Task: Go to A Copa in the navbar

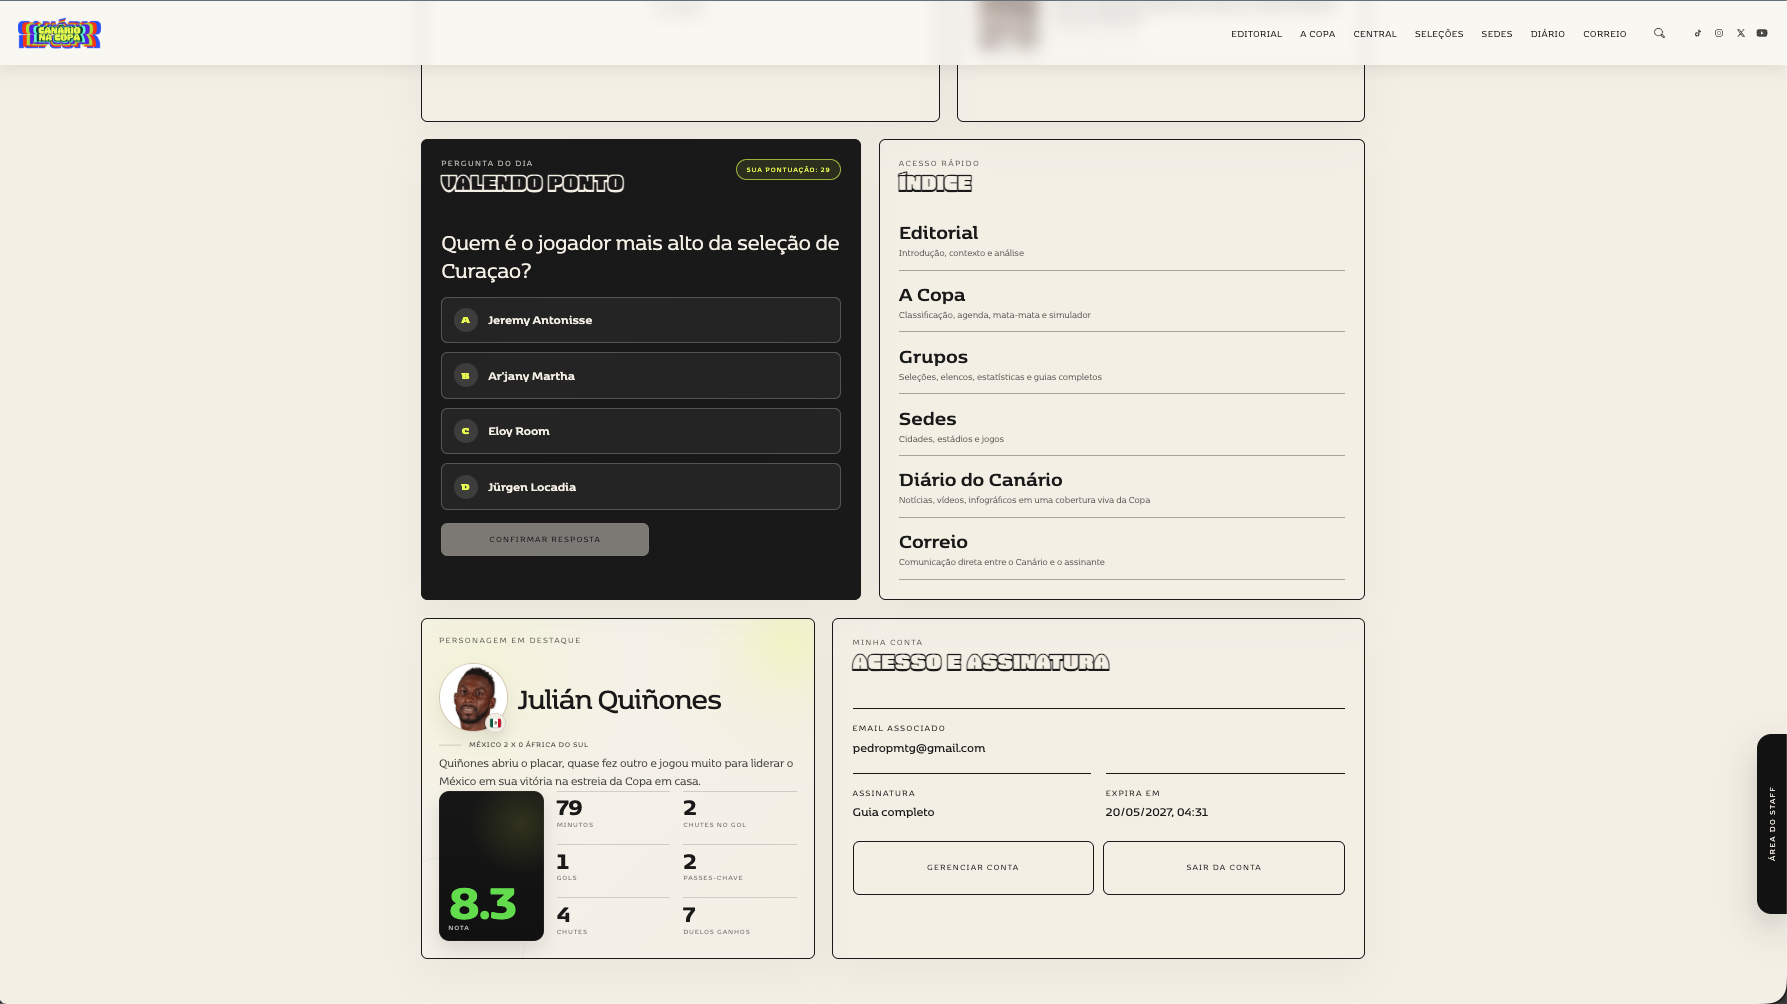Action: coord(1317,34)
